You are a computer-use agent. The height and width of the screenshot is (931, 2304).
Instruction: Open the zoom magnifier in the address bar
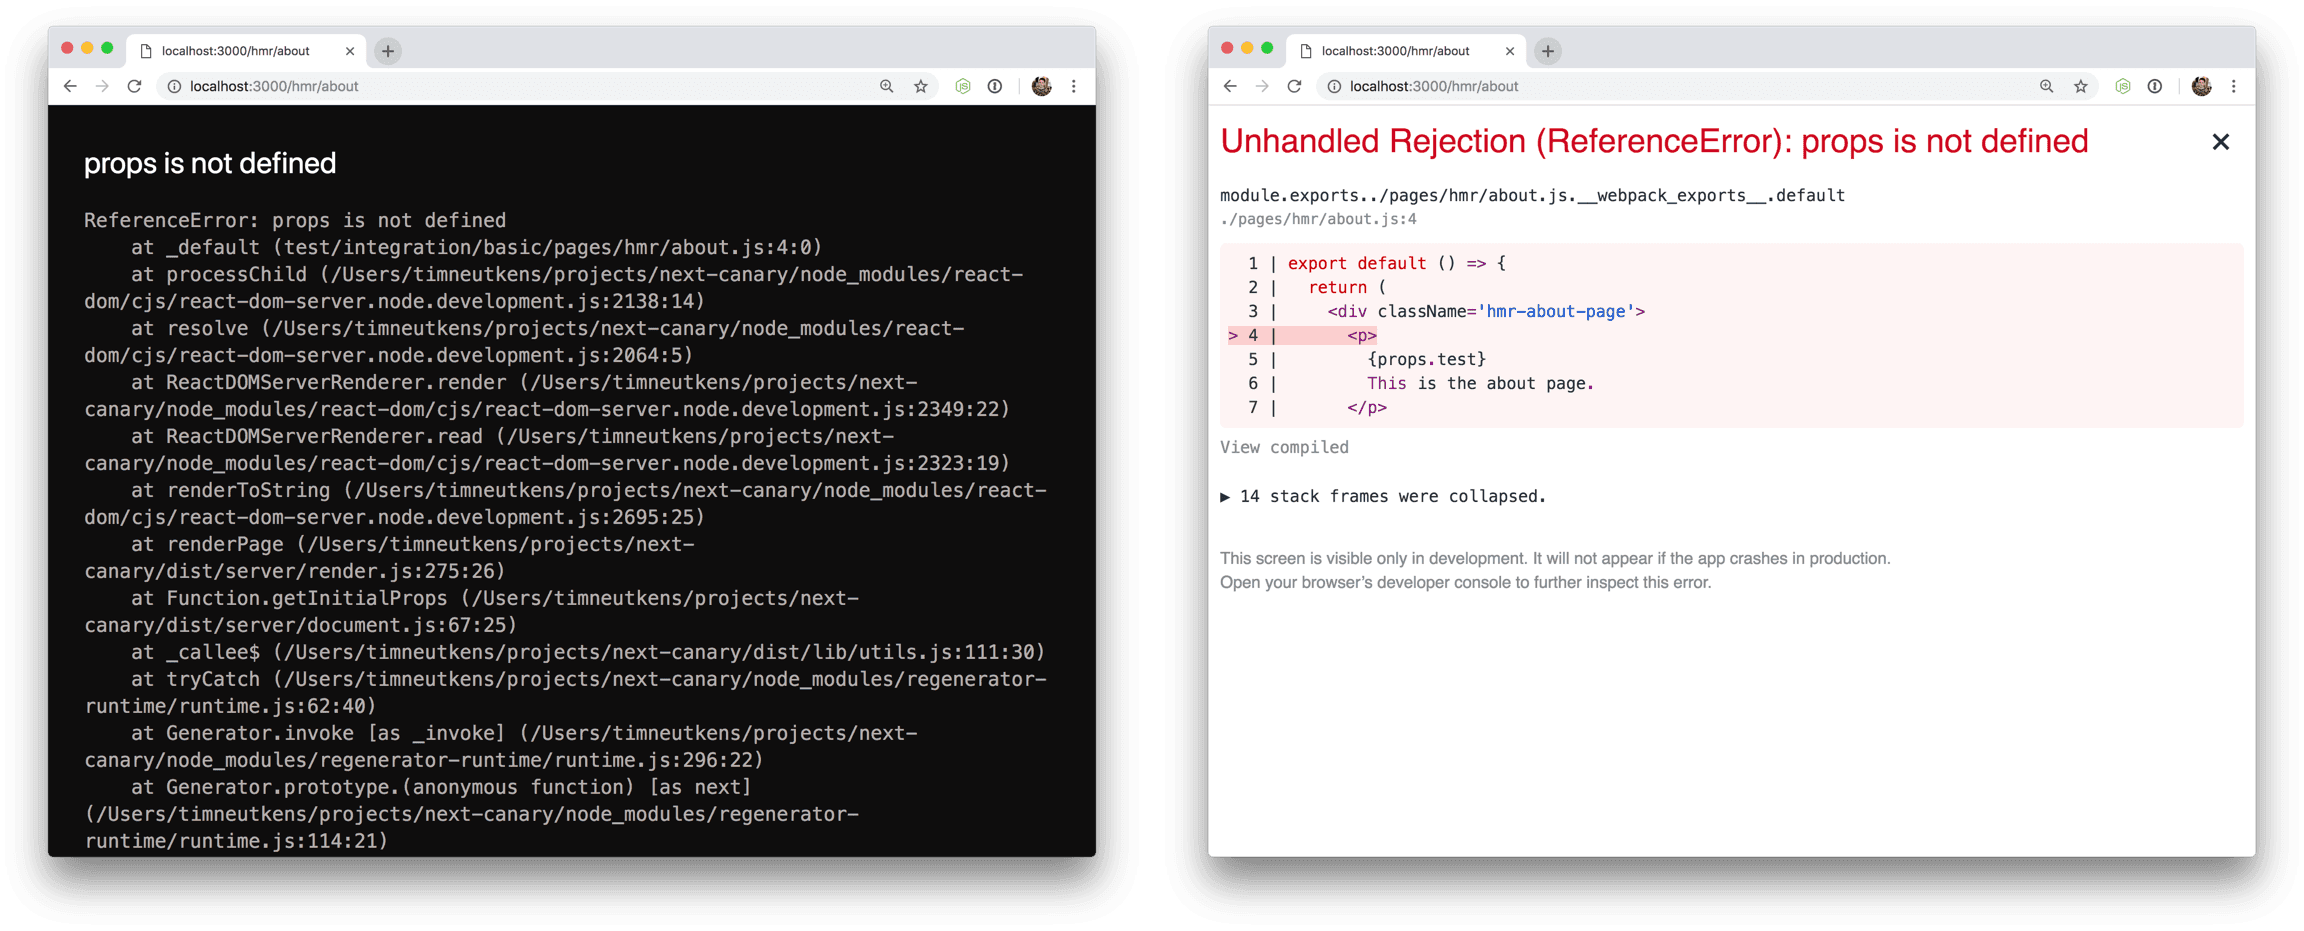2046,86
